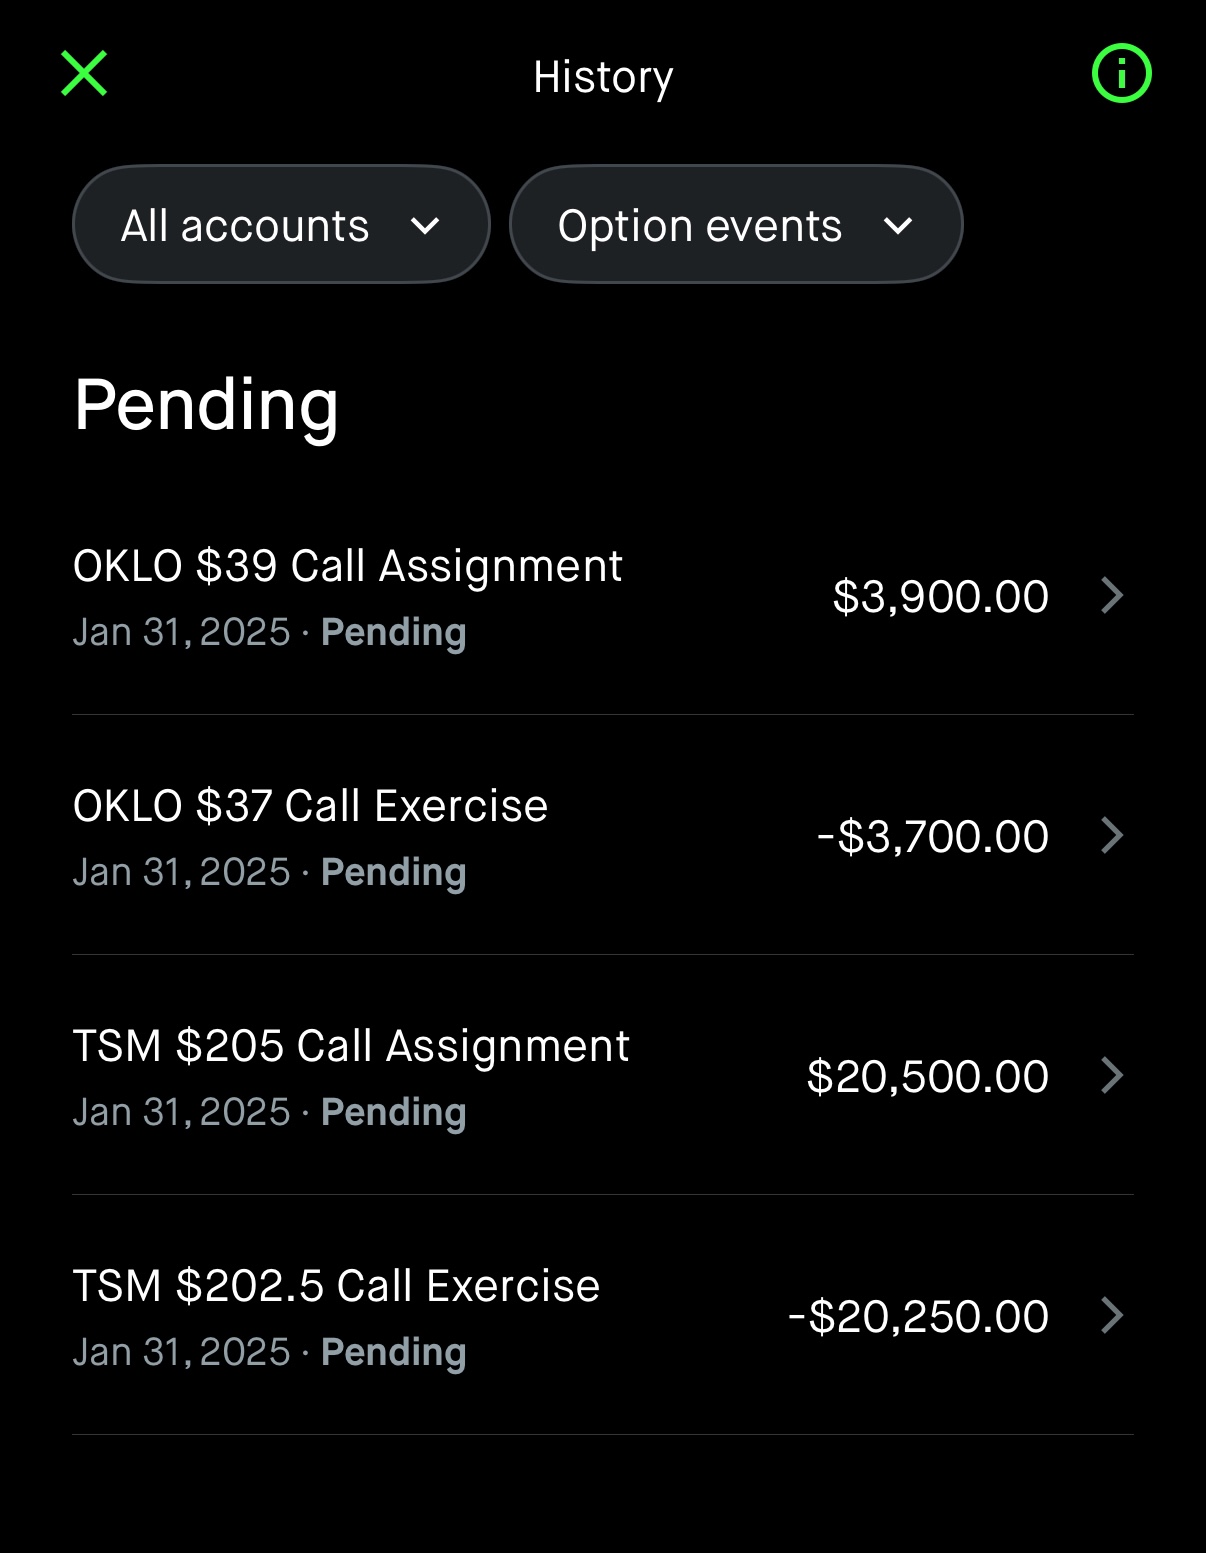Click chevron beside OKLO $39 Call Assignment

[1112, 596]
